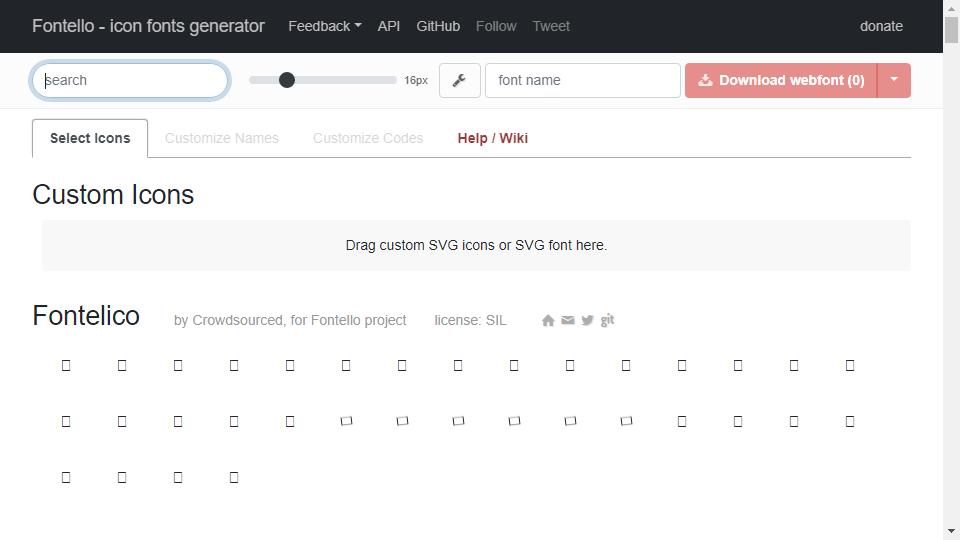Open the Fontelico Twitter bird icon
The image size is (960, 540).
587,320
